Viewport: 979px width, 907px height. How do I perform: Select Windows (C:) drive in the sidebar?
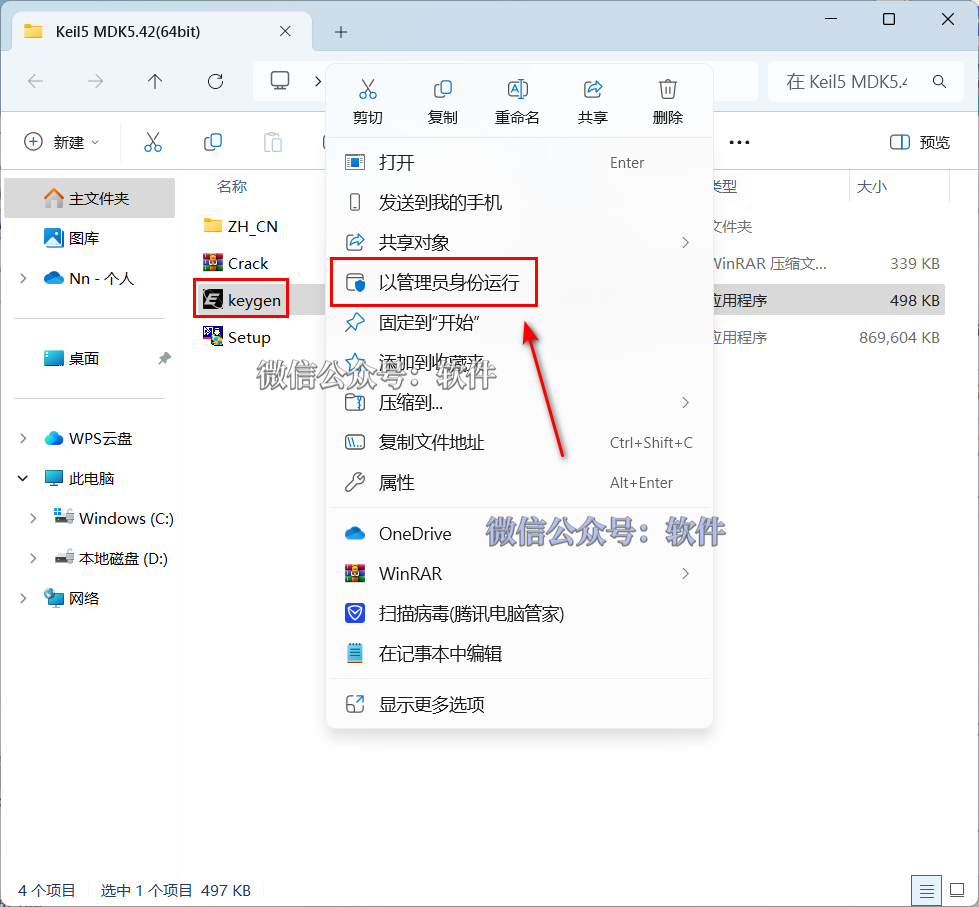coord(113,518)
